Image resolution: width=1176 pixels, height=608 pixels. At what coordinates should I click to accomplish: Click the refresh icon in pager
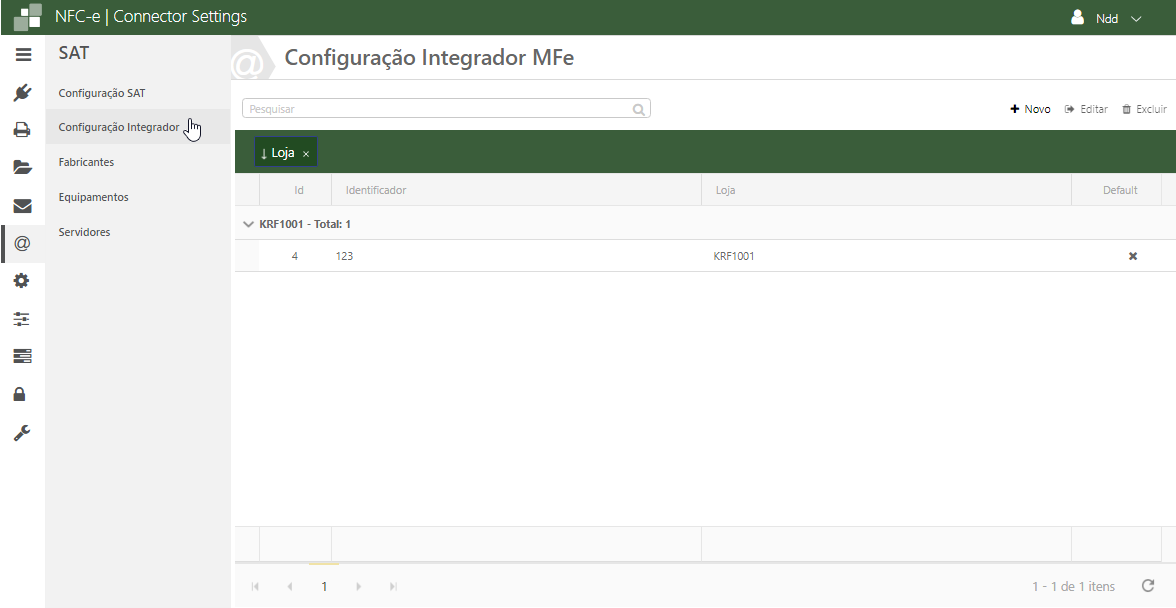[x=1148, y=586]
